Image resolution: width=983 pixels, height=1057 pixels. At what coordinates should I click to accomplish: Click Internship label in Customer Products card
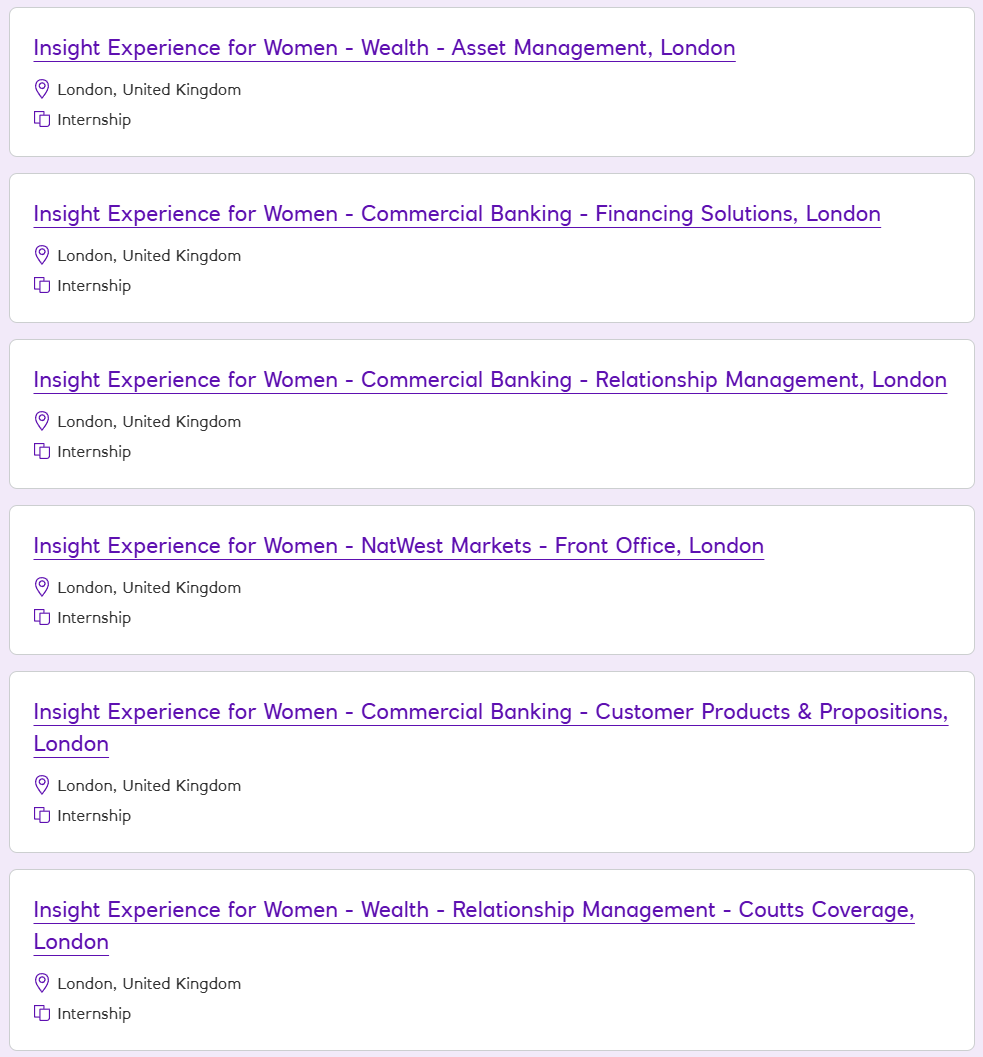tap(94, 815)
